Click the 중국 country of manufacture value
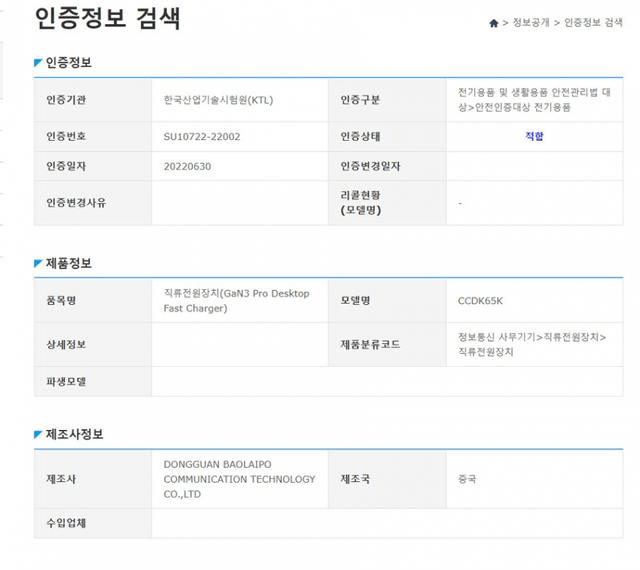This screenshot has height=570, width=640. [467, 479]
